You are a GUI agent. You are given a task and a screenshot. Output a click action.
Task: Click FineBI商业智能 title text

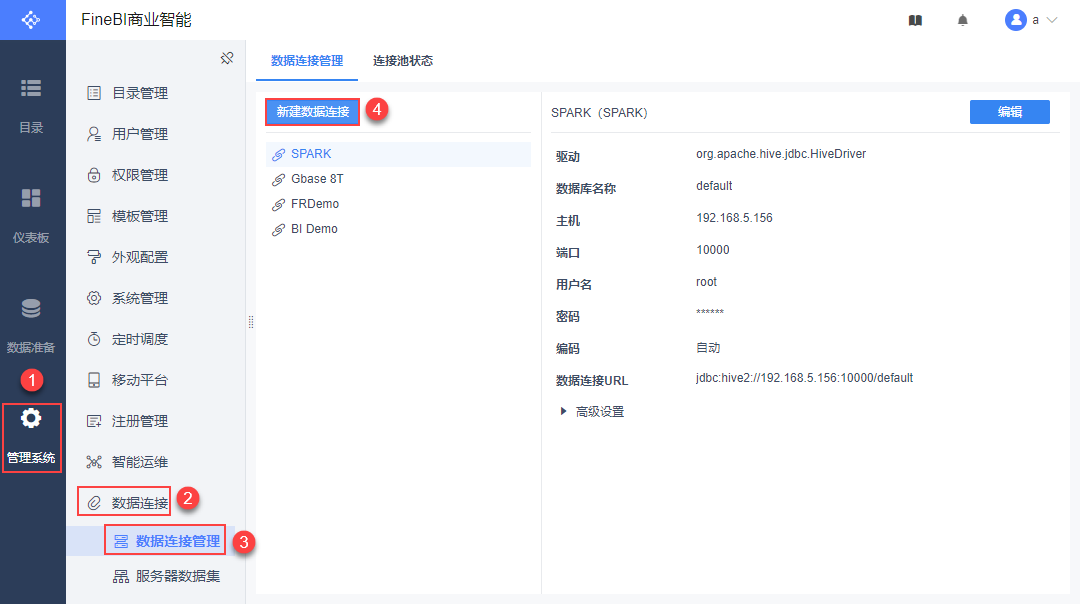pos(136,20)
